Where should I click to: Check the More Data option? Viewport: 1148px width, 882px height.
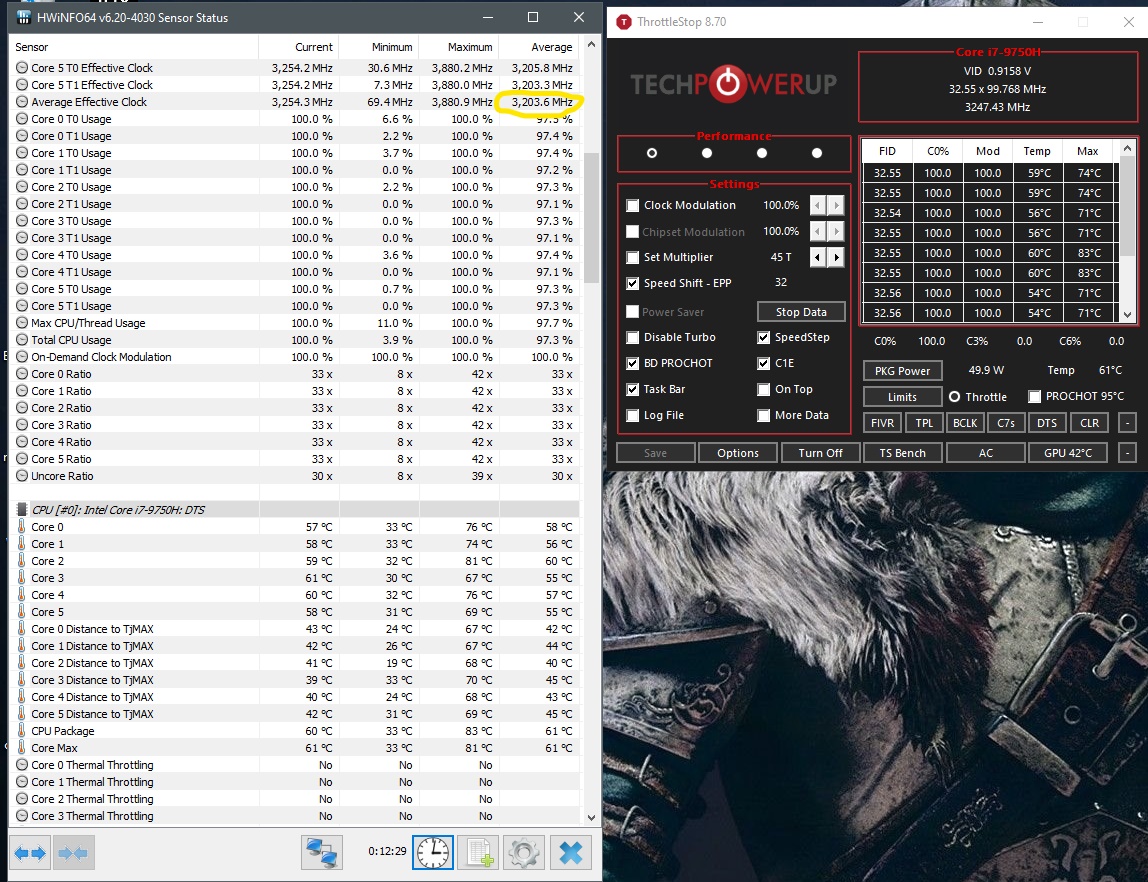click(x=764, y=416)
